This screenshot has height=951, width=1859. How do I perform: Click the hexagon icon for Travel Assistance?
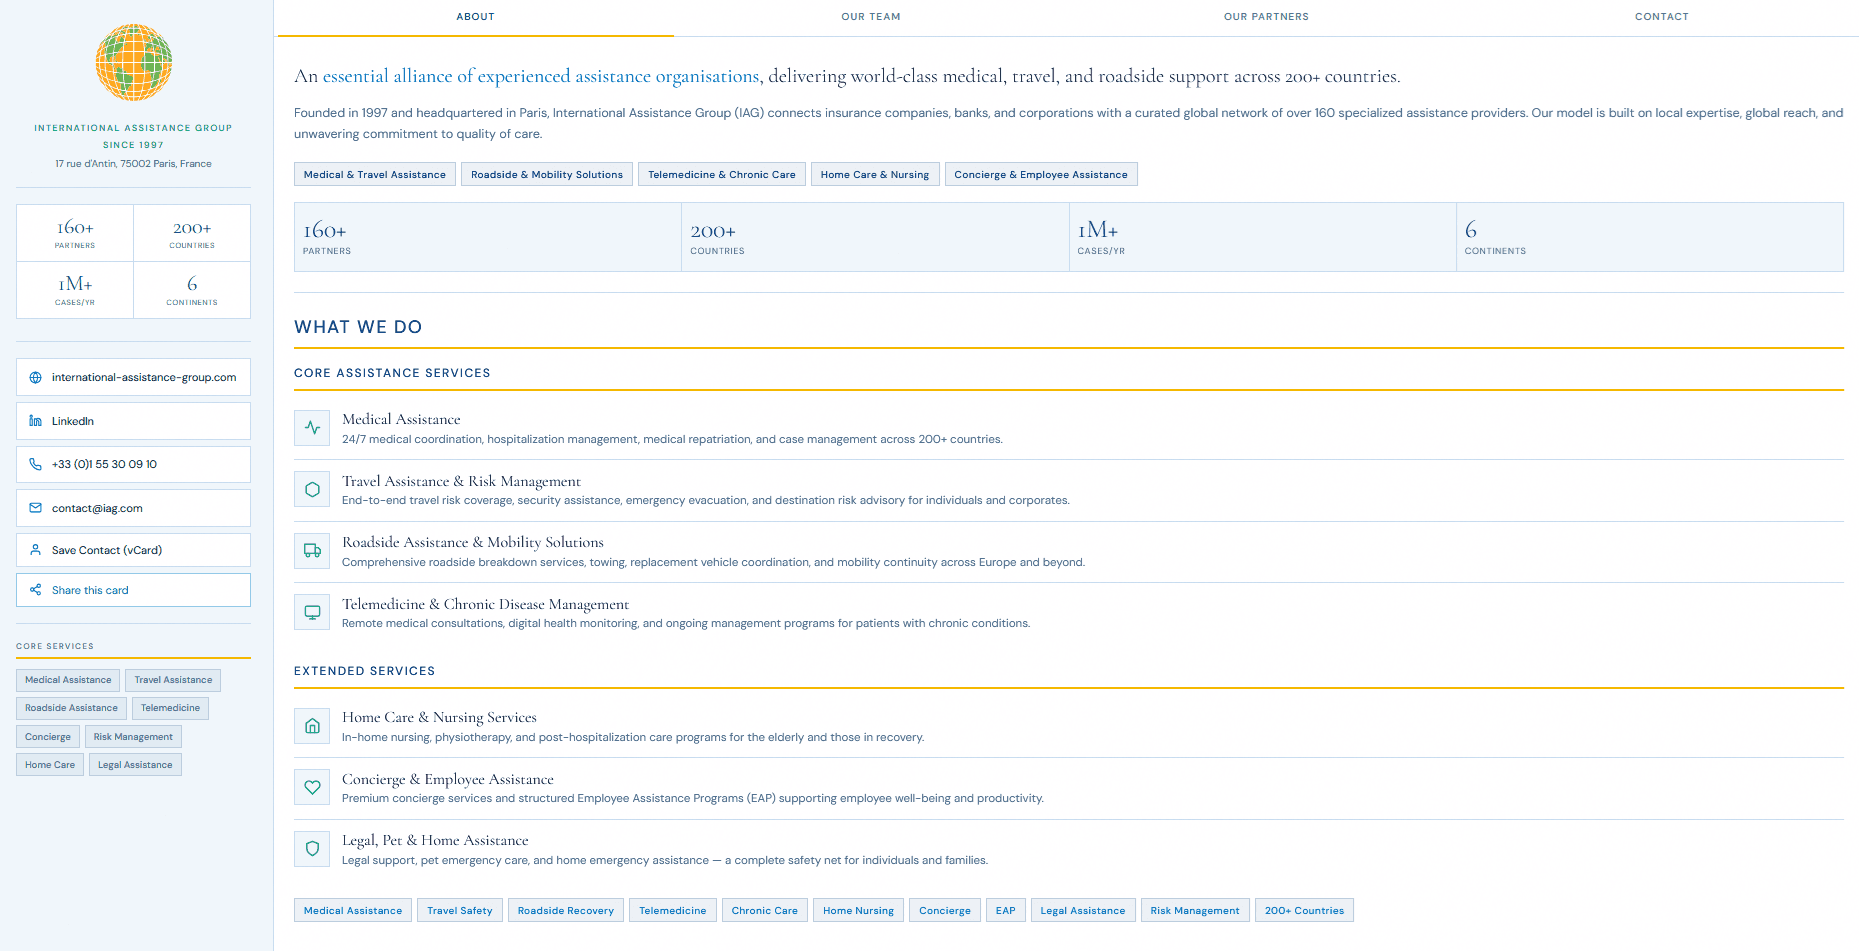pyautogui.click(x=312, y=490)
